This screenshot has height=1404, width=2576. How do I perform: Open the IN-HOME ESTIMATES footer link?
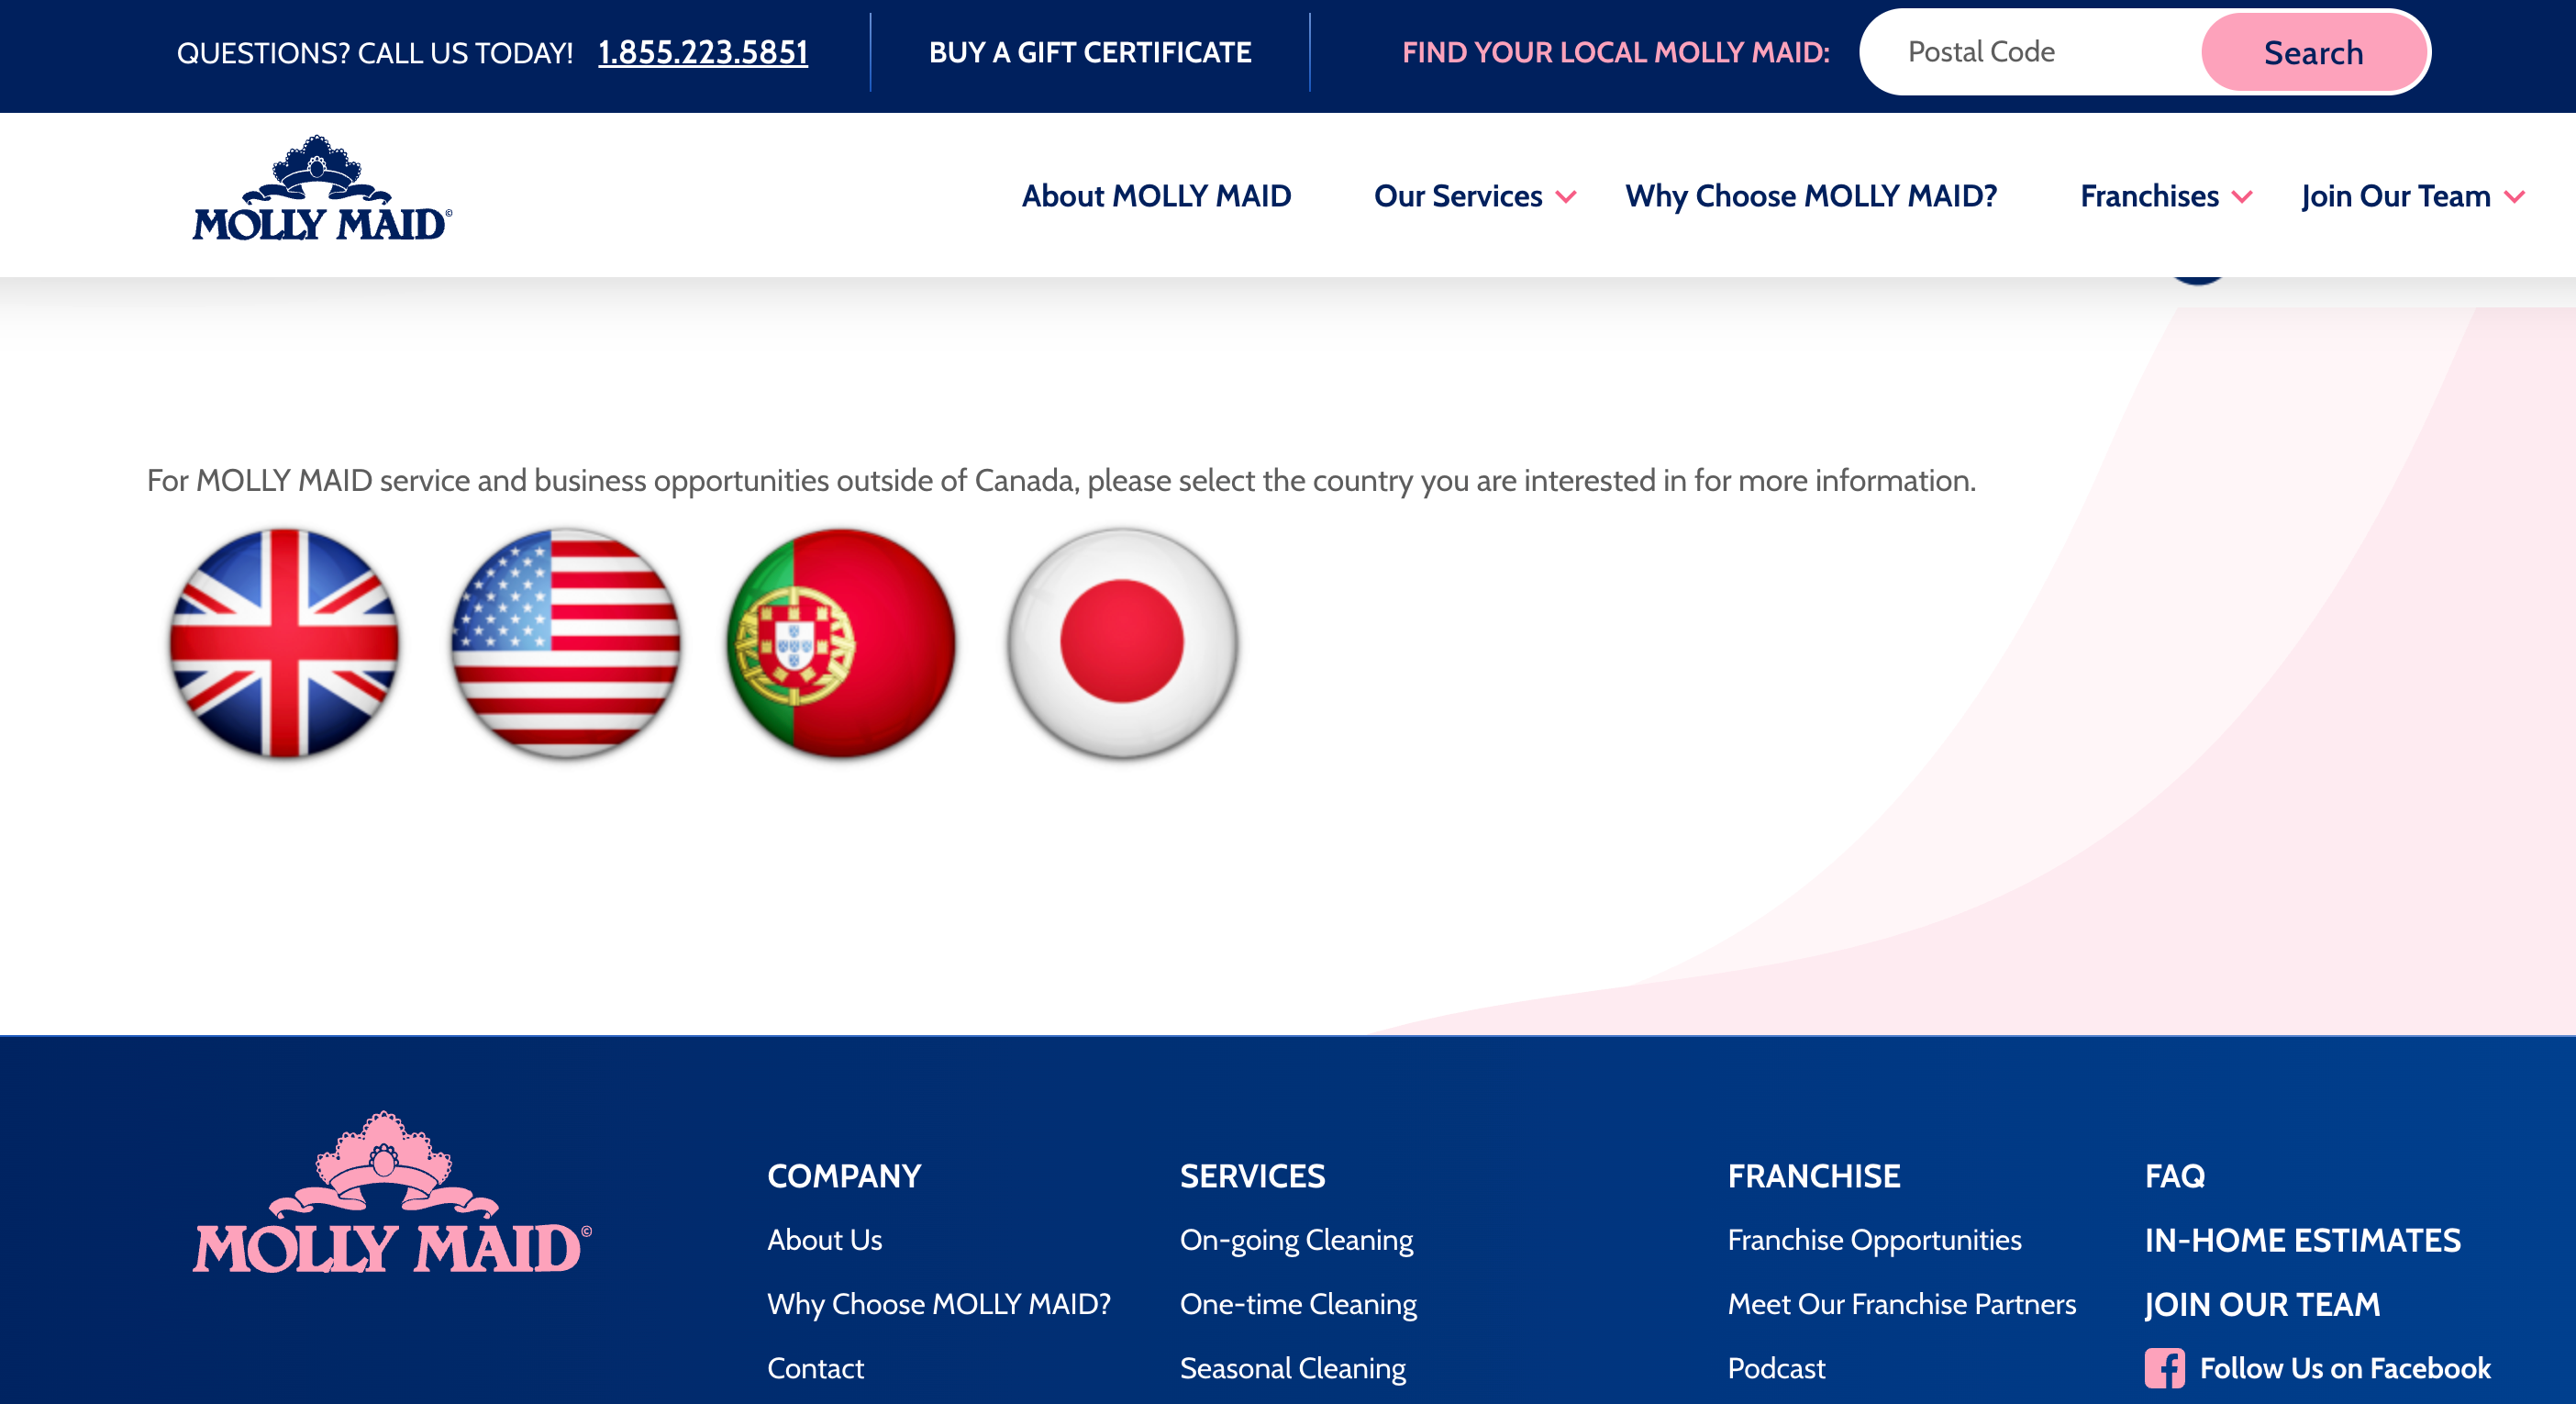pyautogui.click(x=2302, y=1240)
